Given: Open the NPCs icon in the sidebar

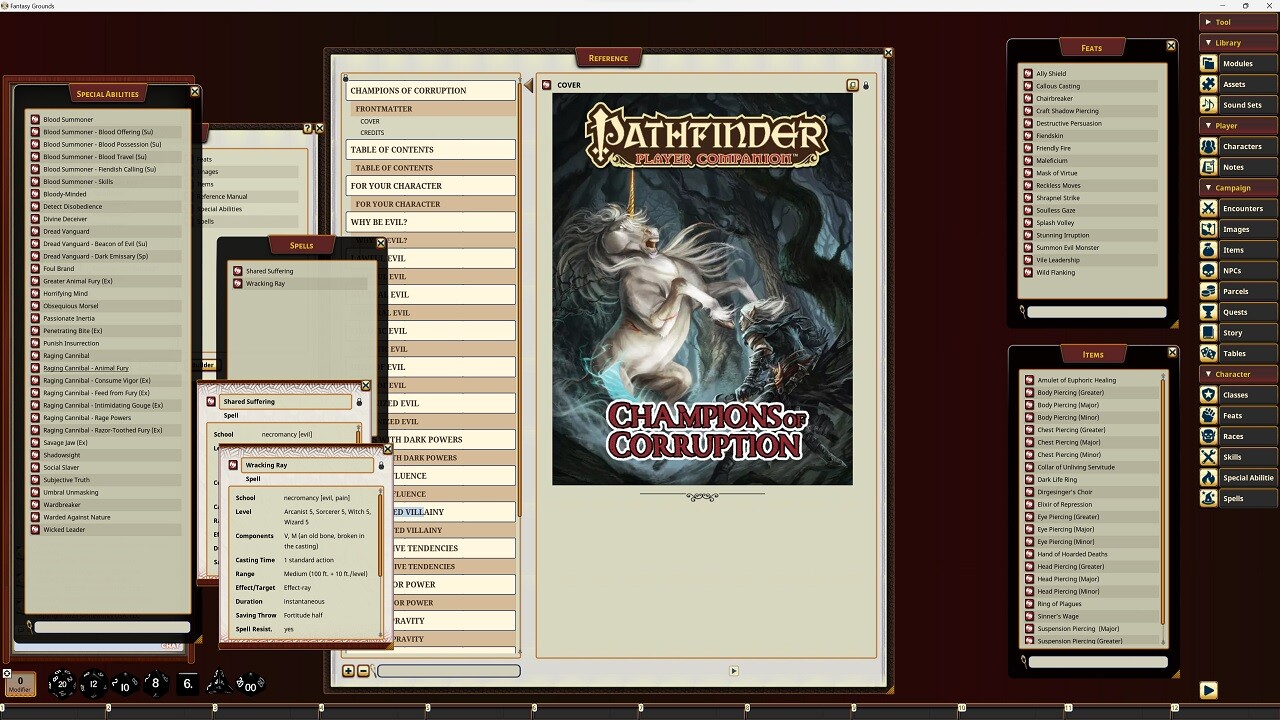Looking at the screenshot, I should coord(1209,270).
